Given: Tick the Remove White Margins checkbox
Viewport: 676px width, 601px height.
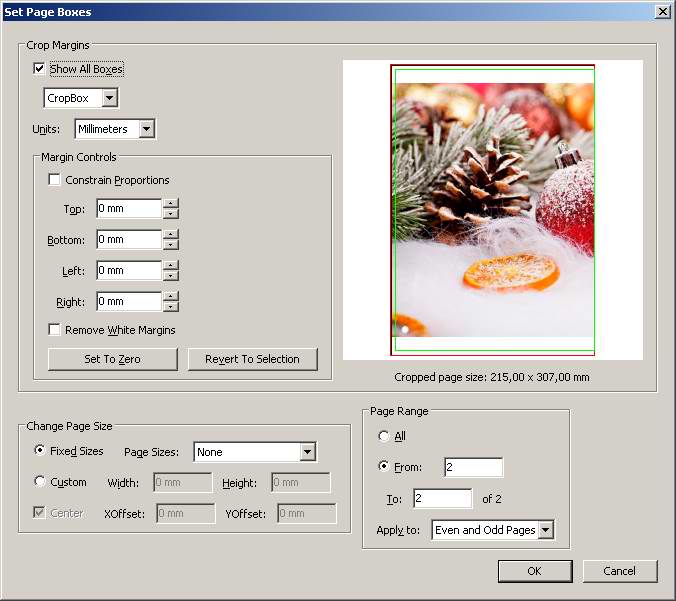Looking at the screenshot, I should (x=54, y=329).
